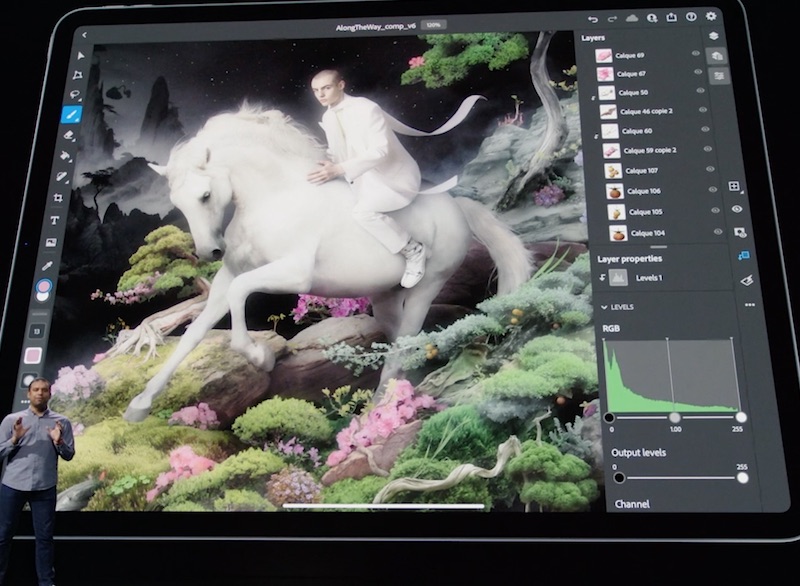Click the 120% zoom level badge
Viewport: 800px width, 586px height.
[433, 24]
